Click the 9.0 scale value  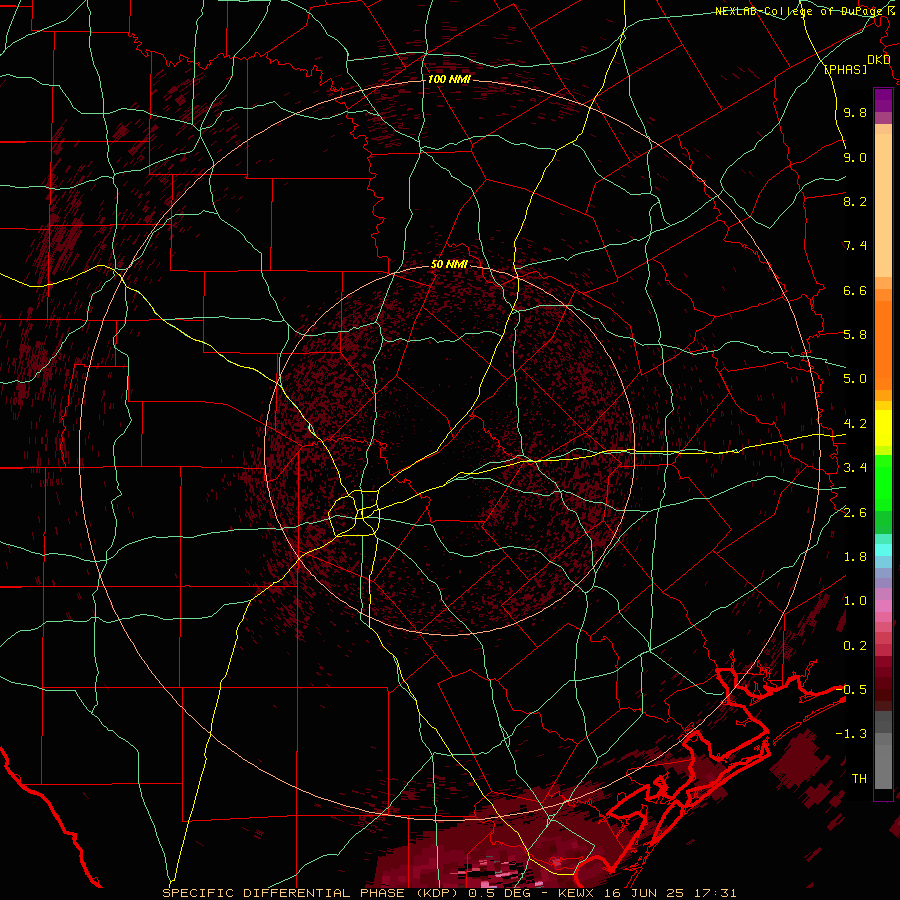(855, 157)
